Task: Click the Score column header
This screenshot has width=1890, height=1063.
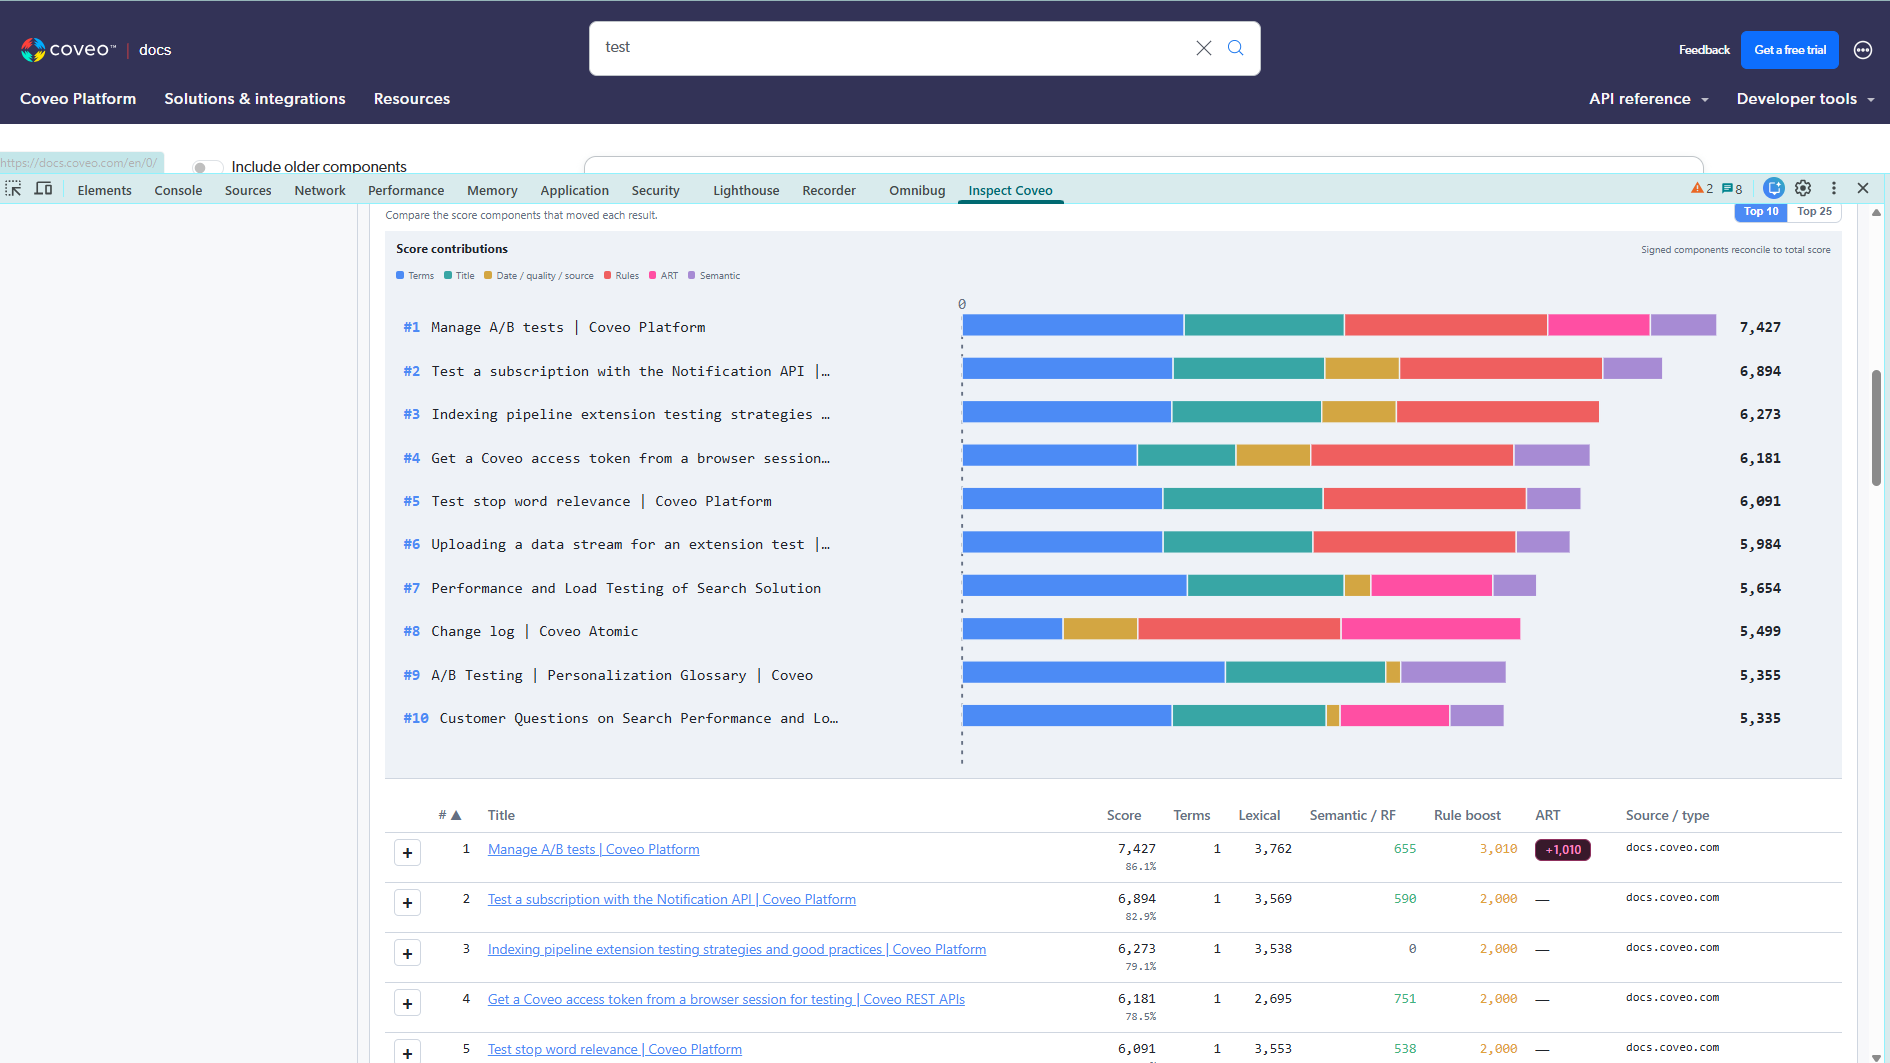Action: click(x=1124, y=815)
